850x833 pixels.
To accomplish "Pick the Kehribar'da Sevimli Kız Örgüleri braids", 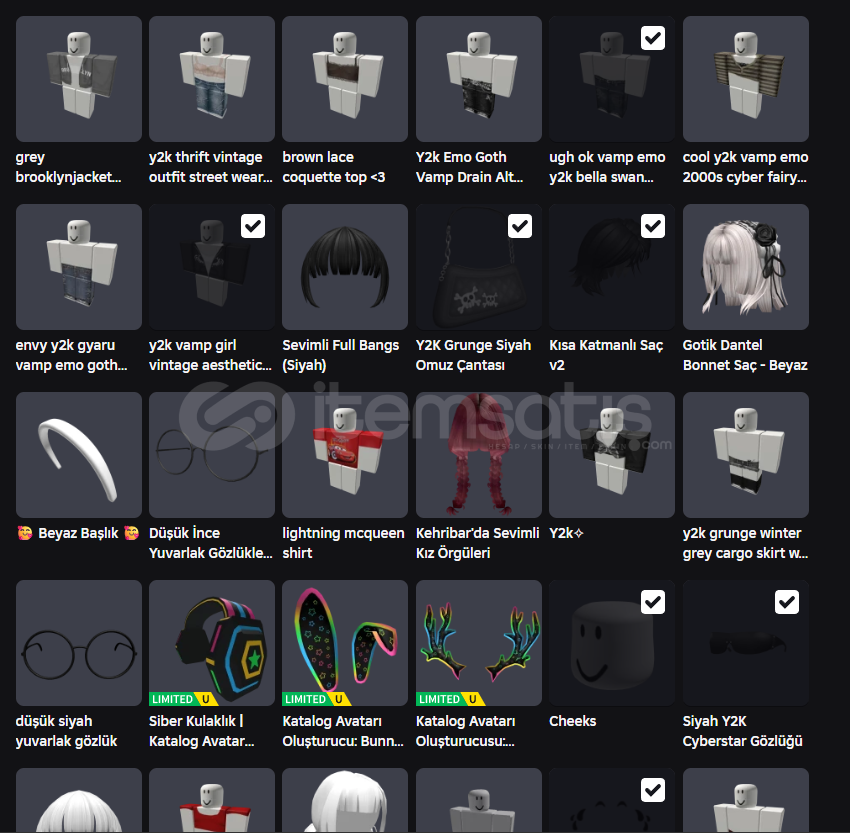I will (479, 455).
